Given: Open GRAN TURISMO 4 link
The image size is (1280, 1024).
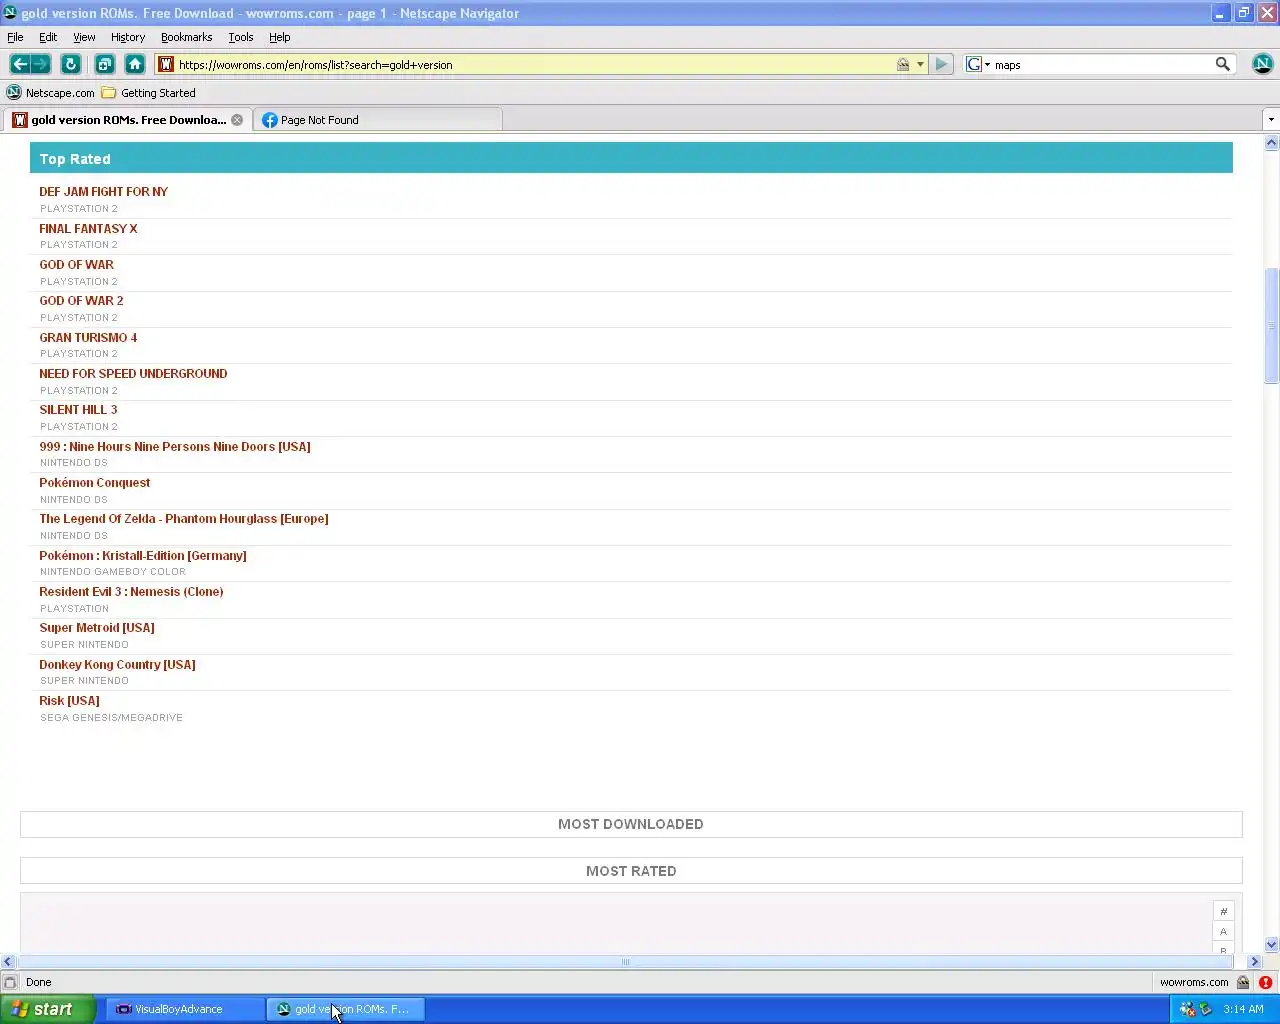Looking at the screenshot, I should [88, 337].
